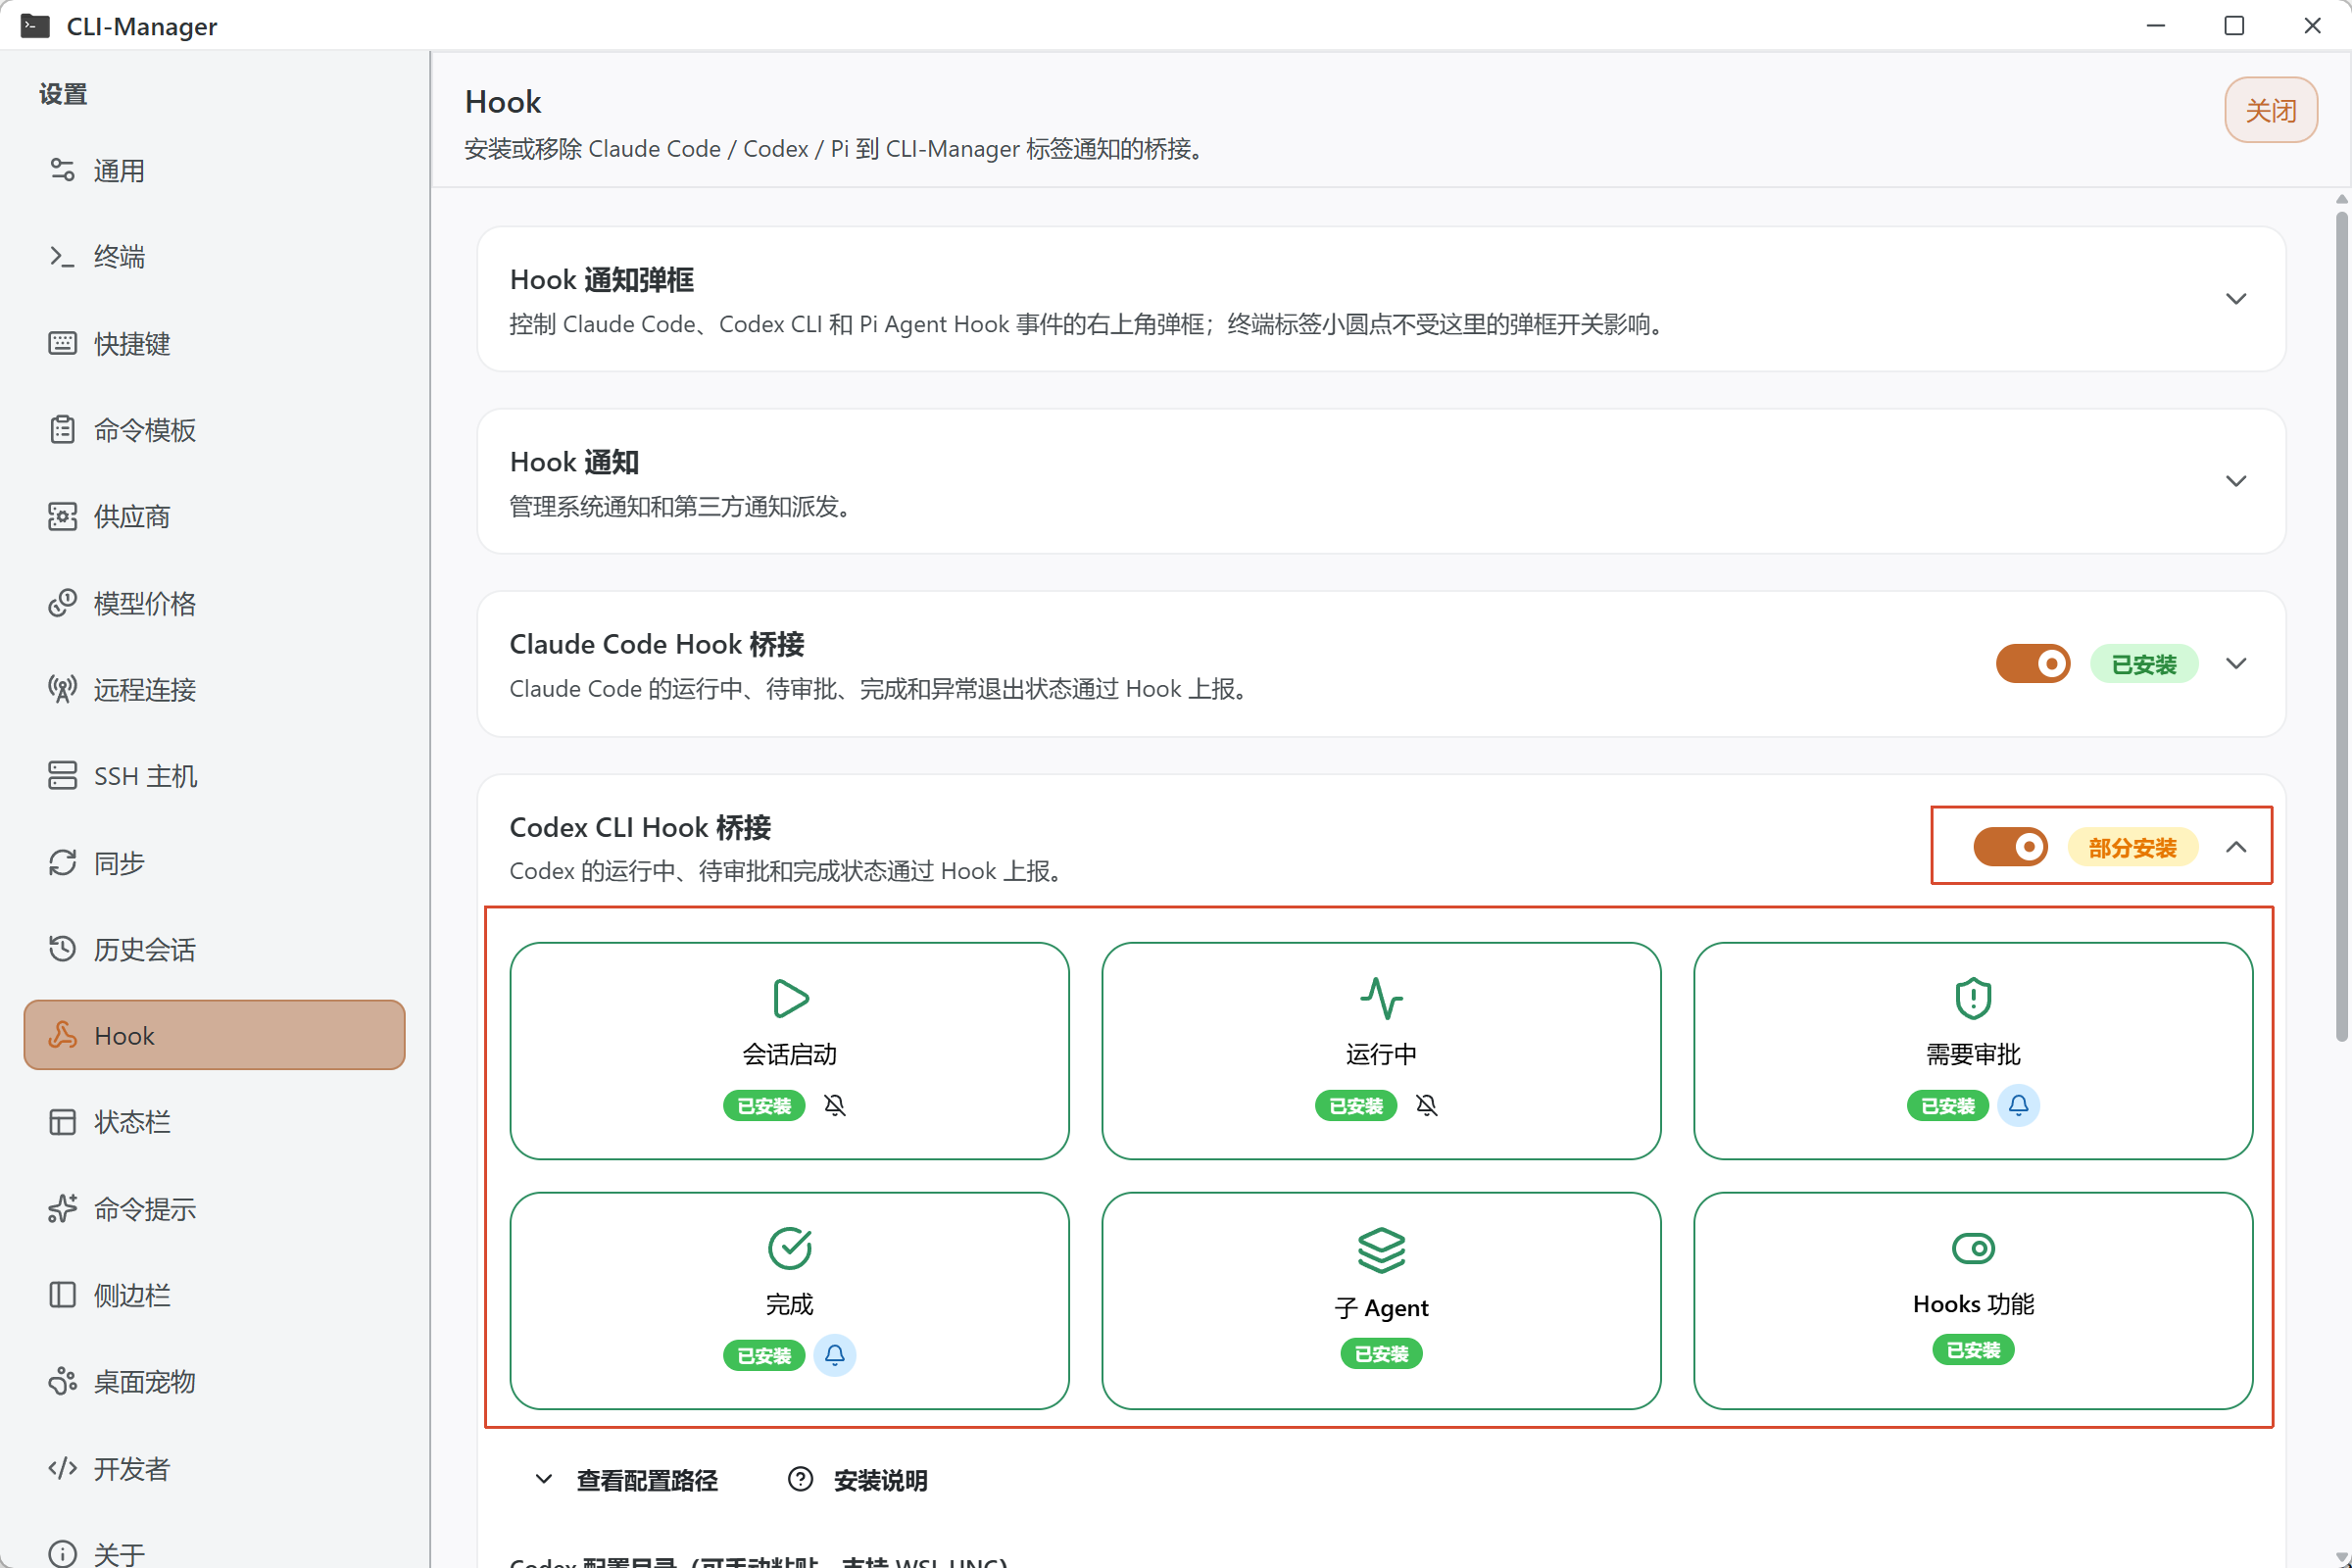This screenshot has width=2352, height=1568.
Task: Click the toggle icon on Hooks 功能 card
Action: tap(1973, 1248)
